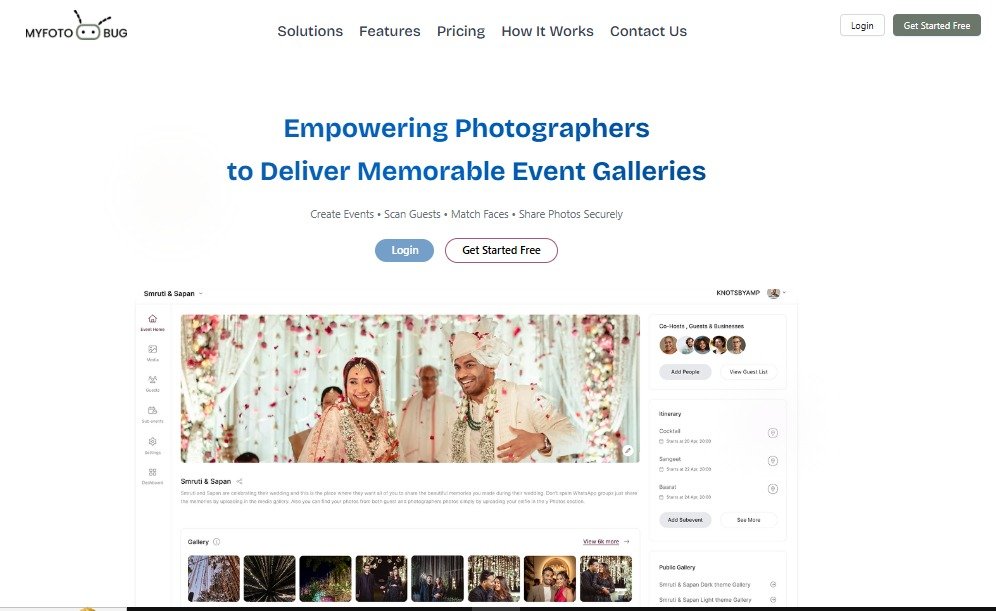Follow the View 6k more link
996x611 pixels.
tap(601, 542)
